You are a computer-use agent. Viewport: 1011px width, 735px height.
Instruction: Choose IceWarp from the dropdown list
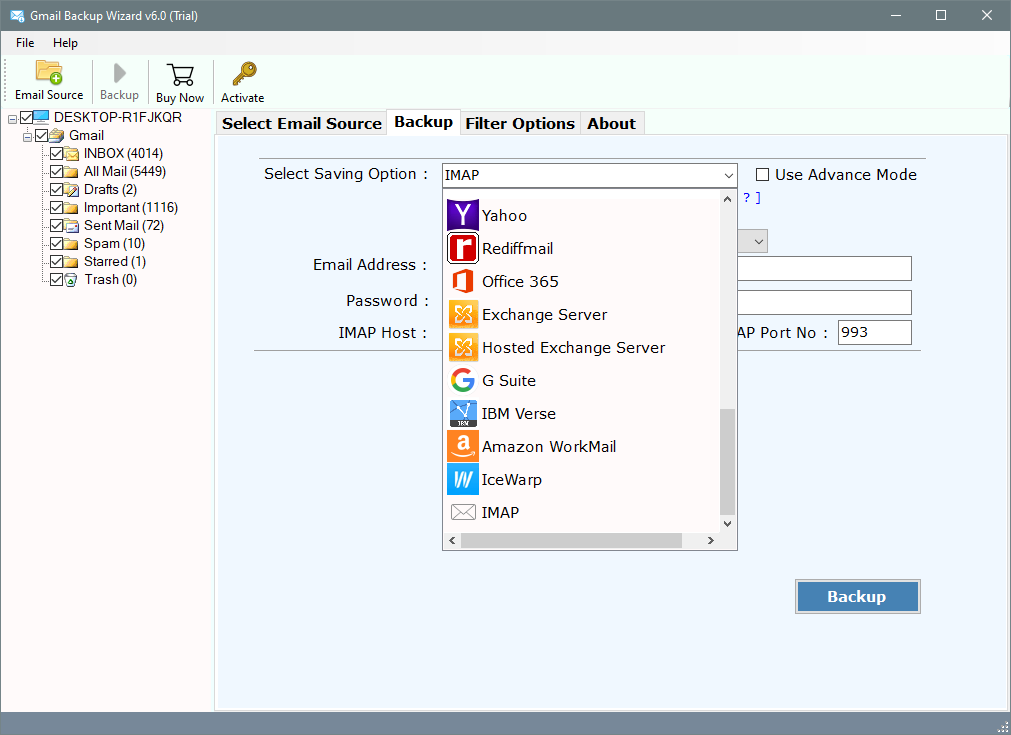click(511, 479)
